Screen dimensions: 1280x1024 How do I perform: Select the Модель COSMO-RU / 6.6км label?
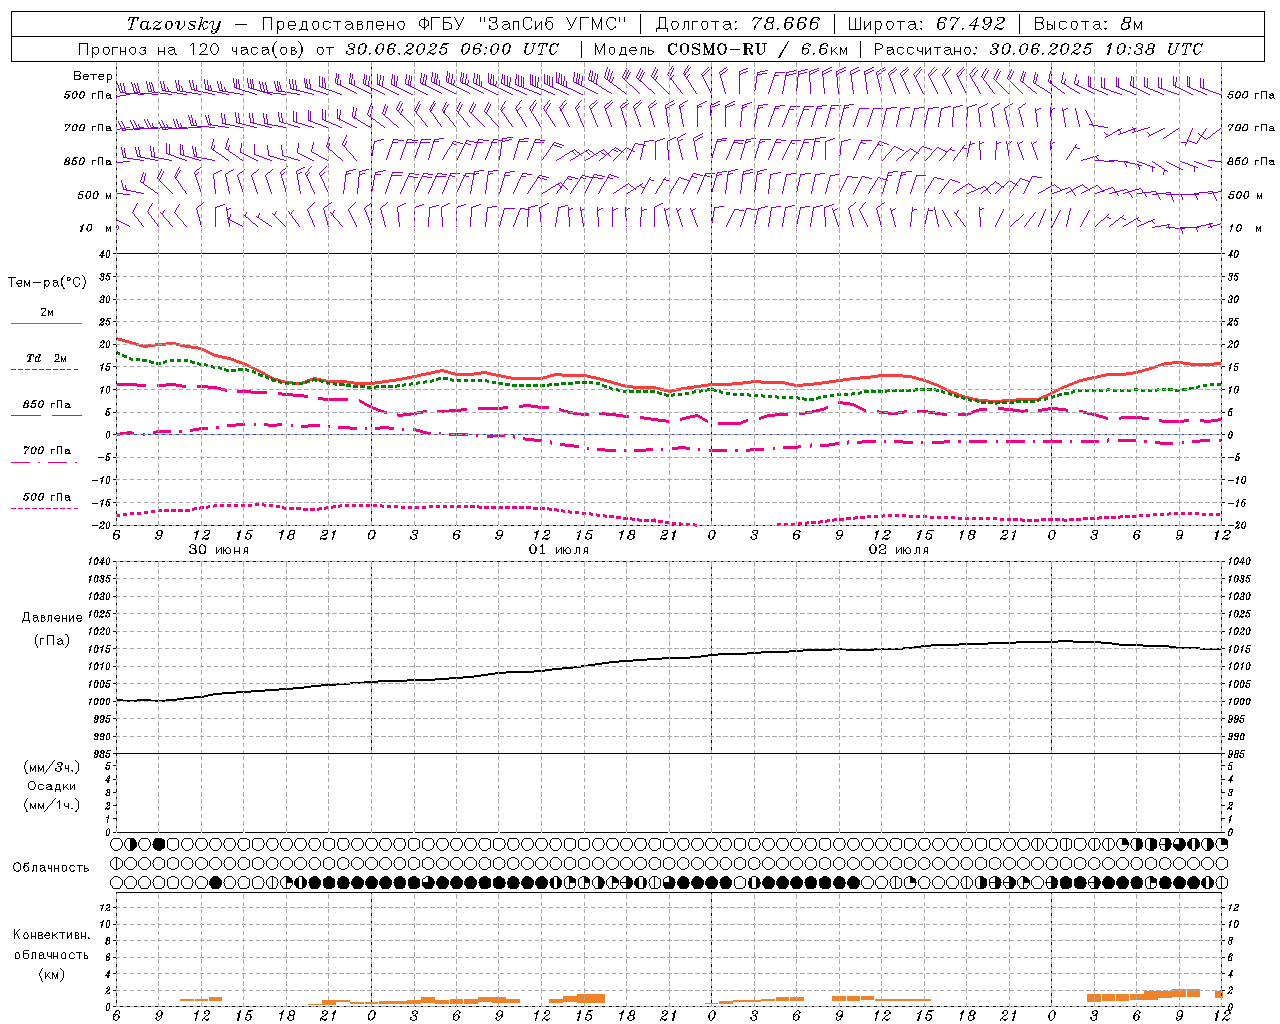[x=721, y=49]
